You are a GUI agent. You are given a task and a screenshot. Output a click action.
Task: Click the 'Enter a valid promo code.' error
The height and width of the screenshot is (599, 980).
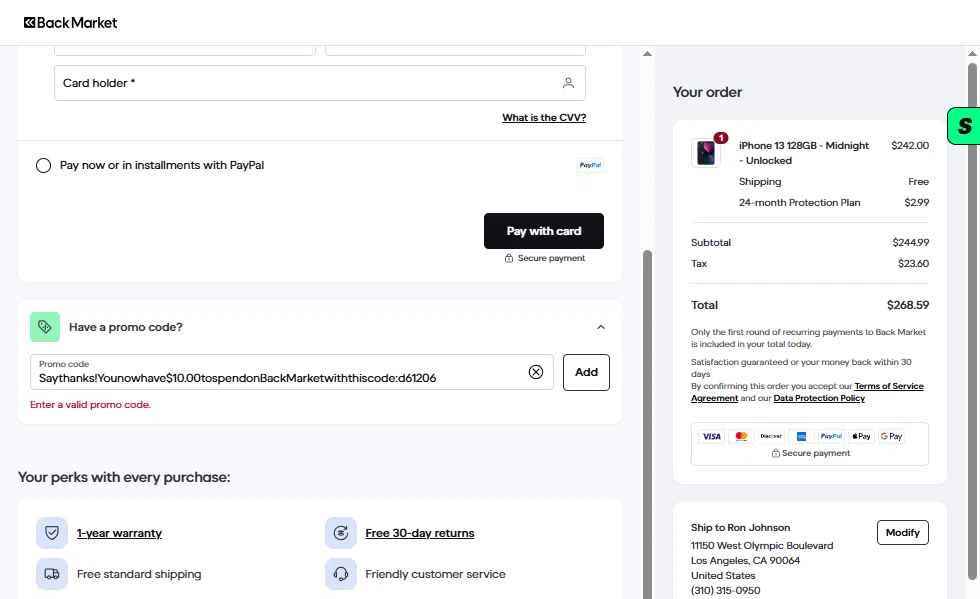tap(91, 405)
